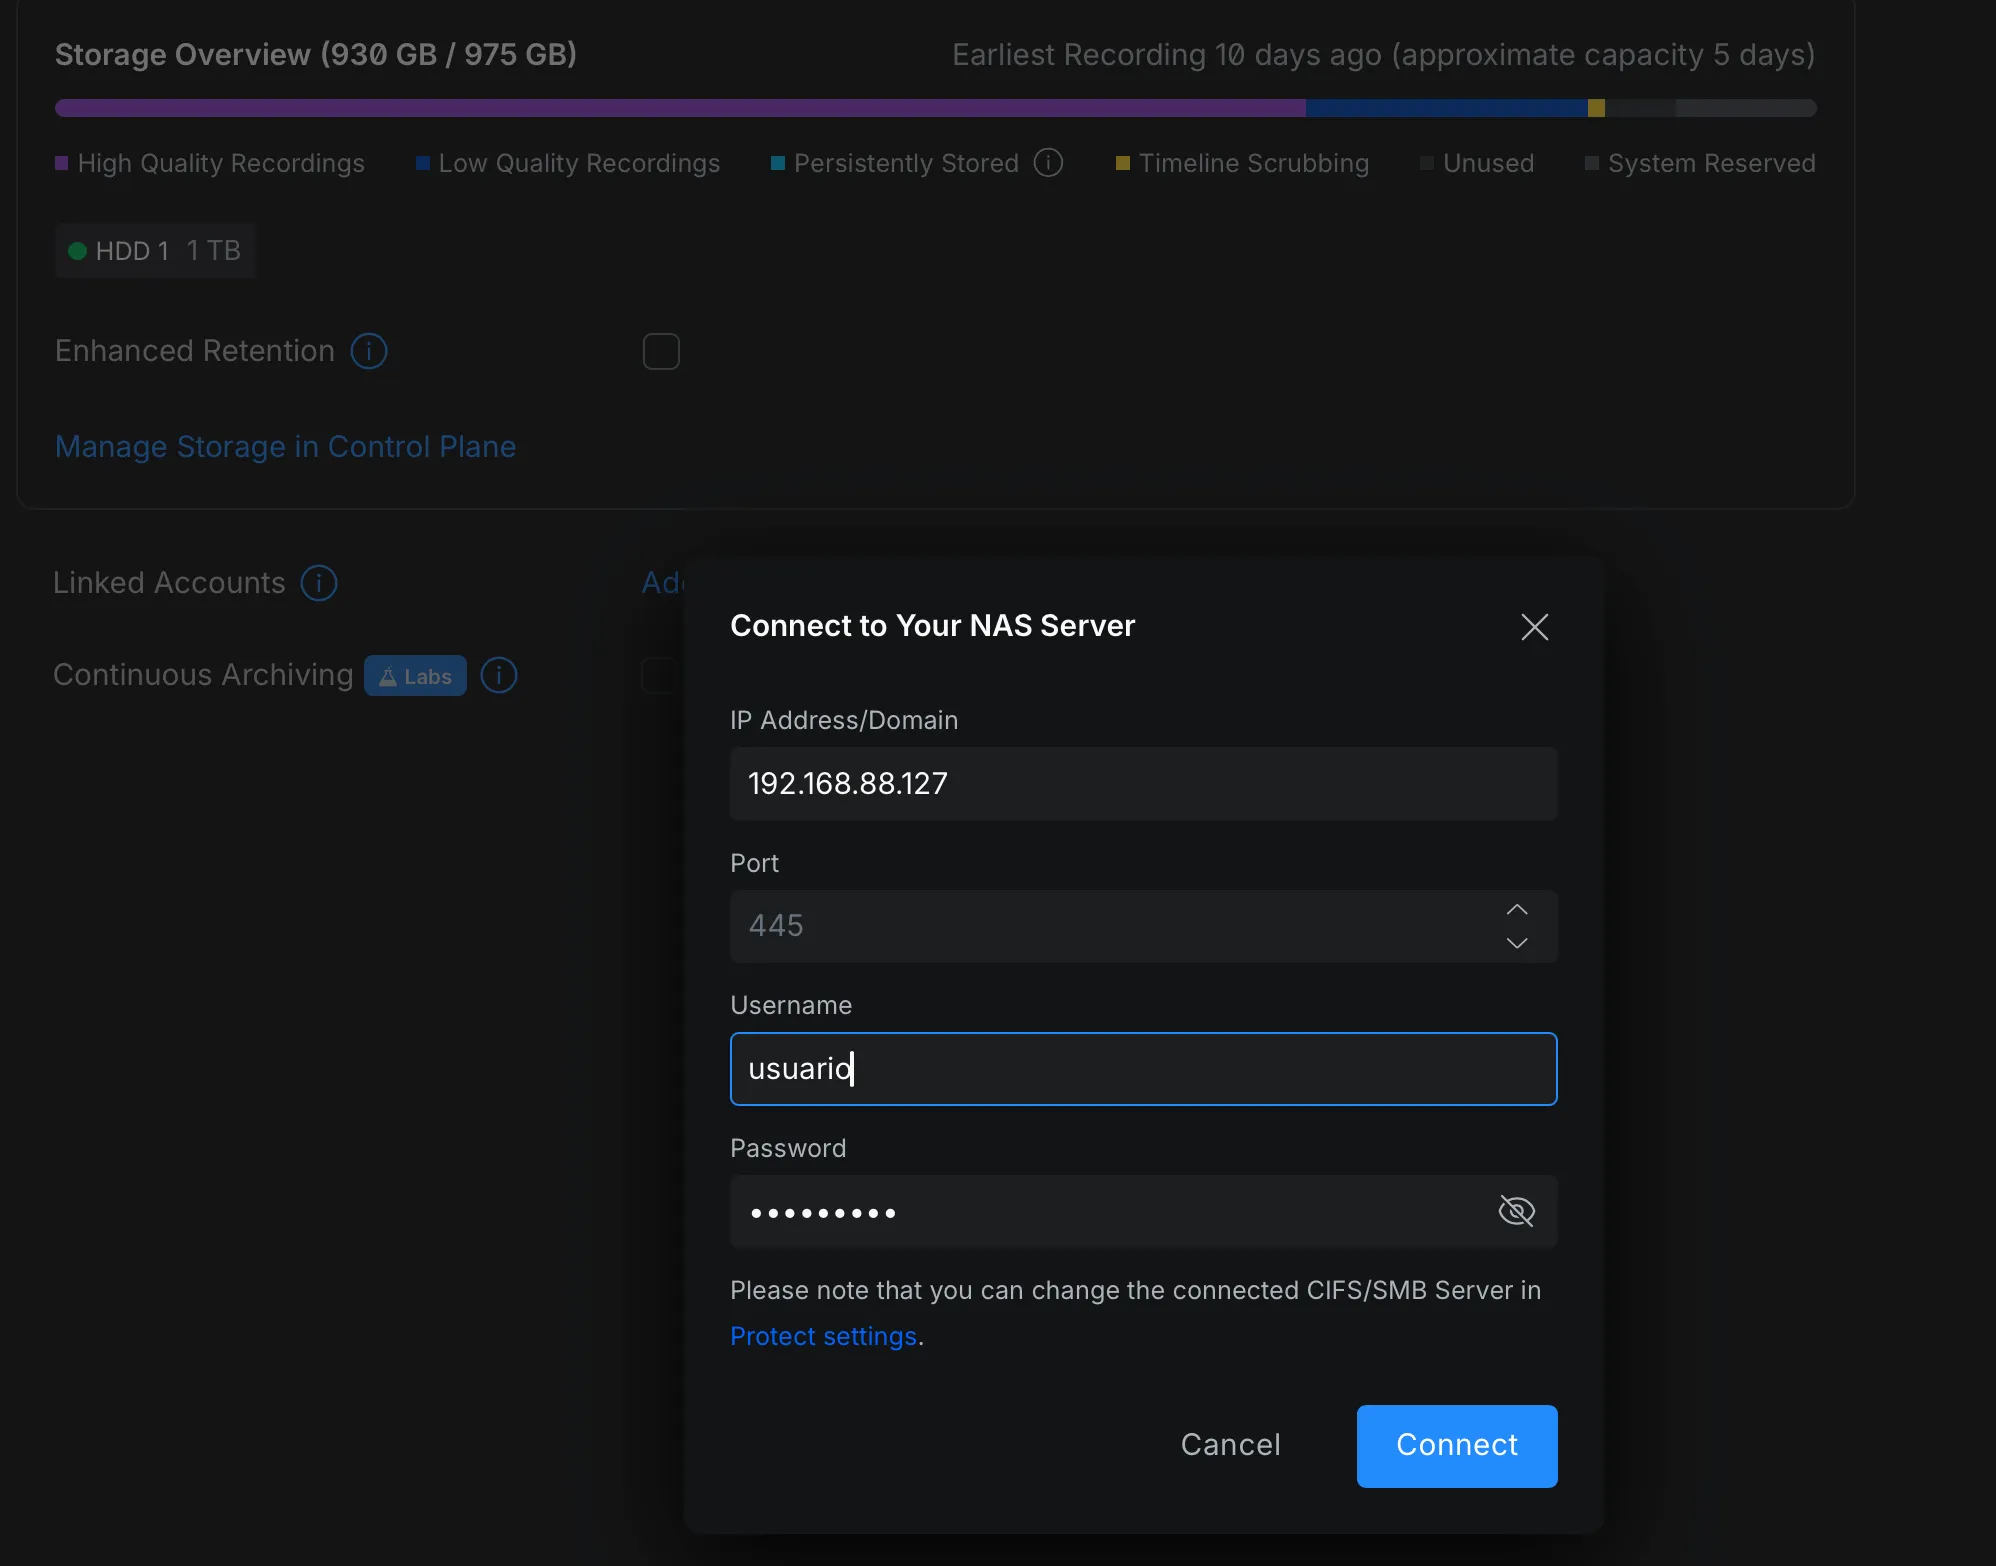Click the Labs badge
The width and height of the screenshot is (1996, 1566).
415,676
